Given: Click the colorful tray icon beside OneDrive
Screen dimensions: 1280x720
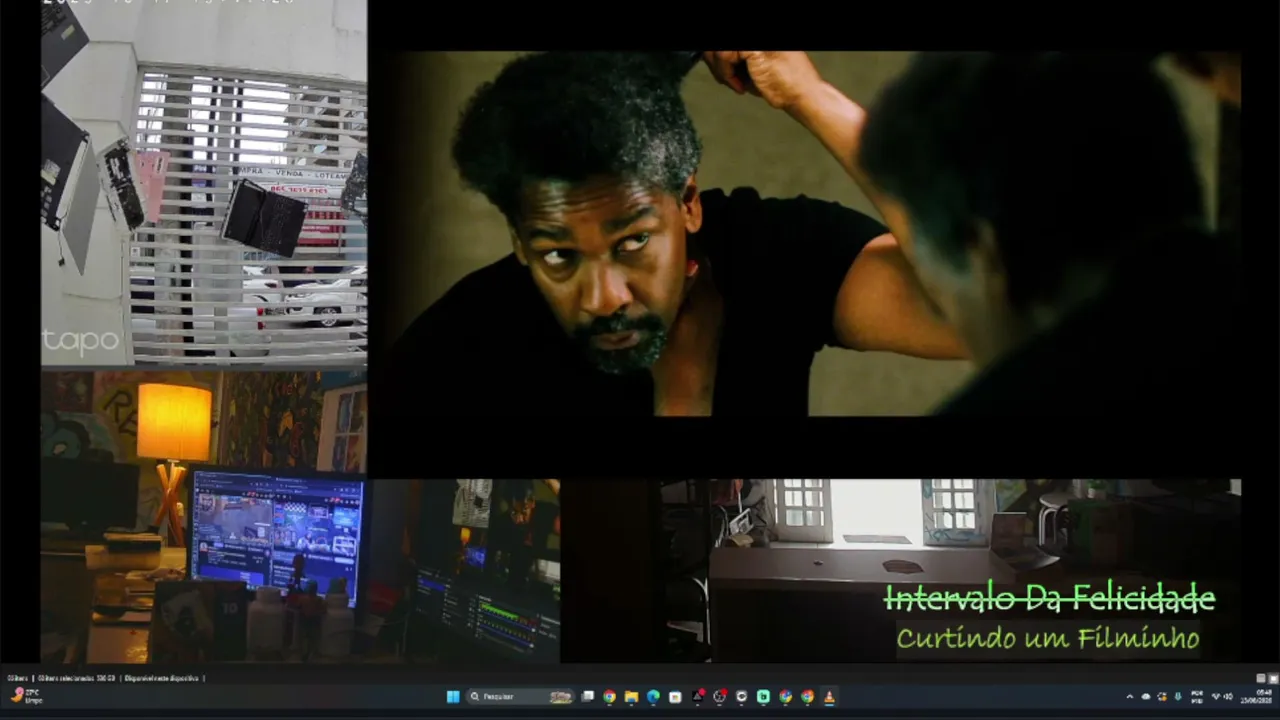Looking at the screenshot, I should coord(1162,697).
